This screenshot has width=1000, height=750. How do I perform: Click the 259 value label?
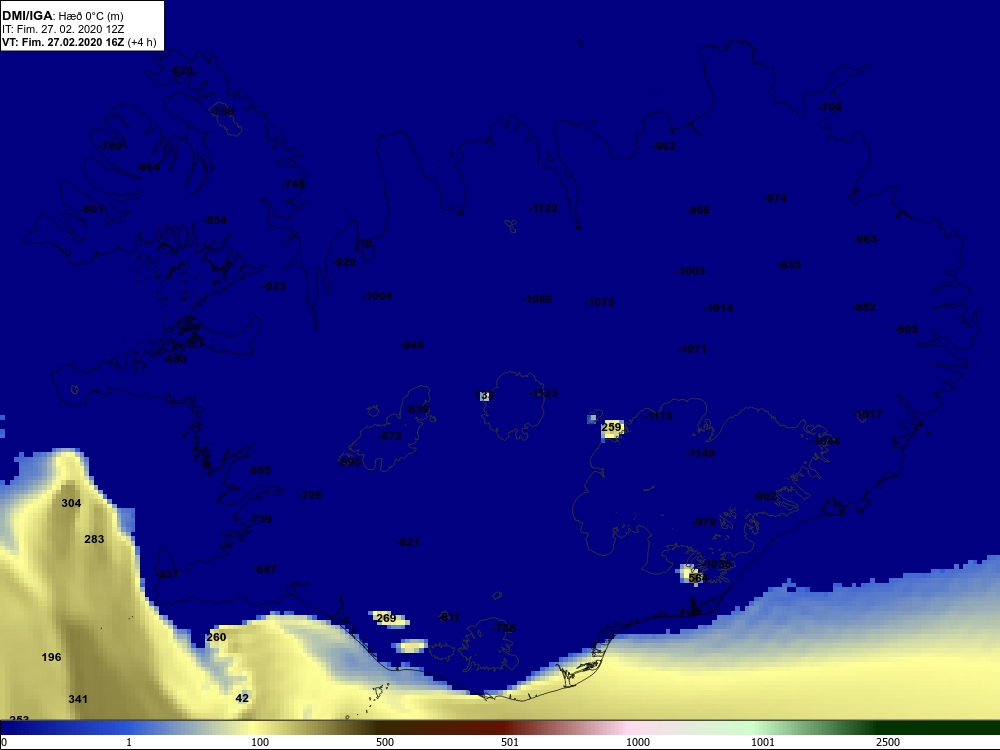pyautogui.click(x=612, y=427)
